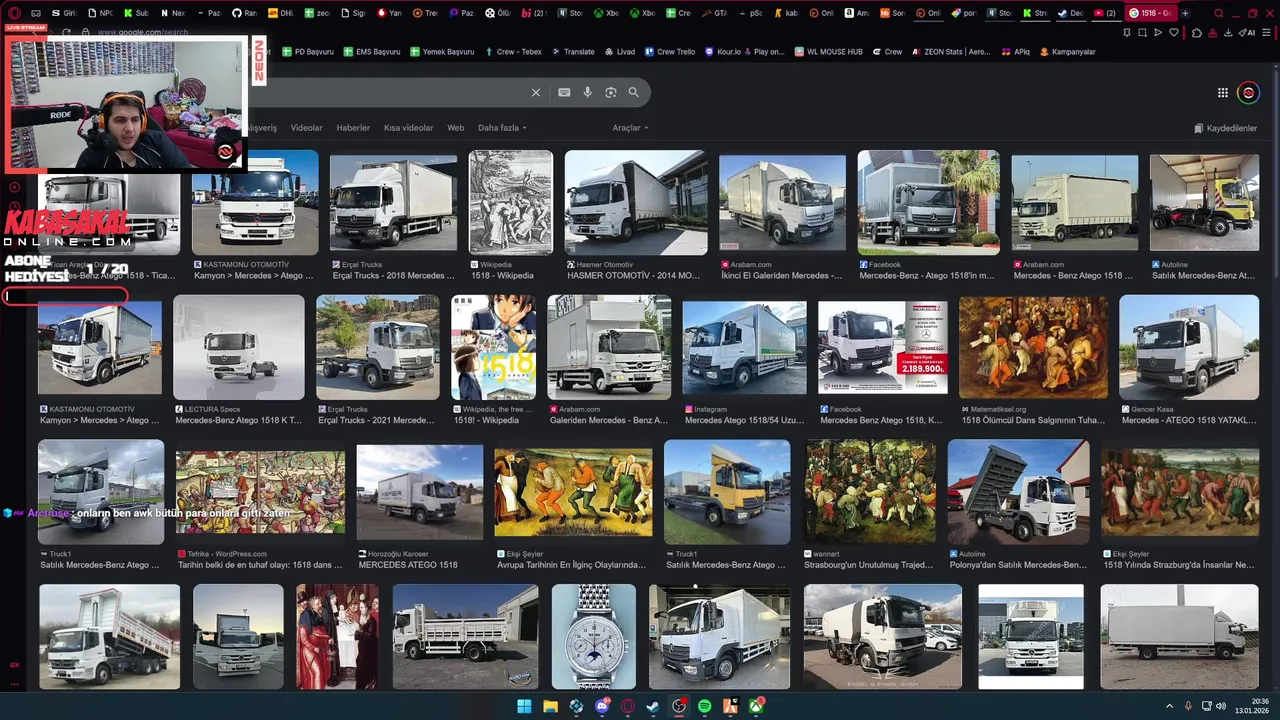Image resolution: width=1280 pixels, height=720 pixels.
Task: Switch to the YouTube browser tab
Action: (x=1104, y=13)
